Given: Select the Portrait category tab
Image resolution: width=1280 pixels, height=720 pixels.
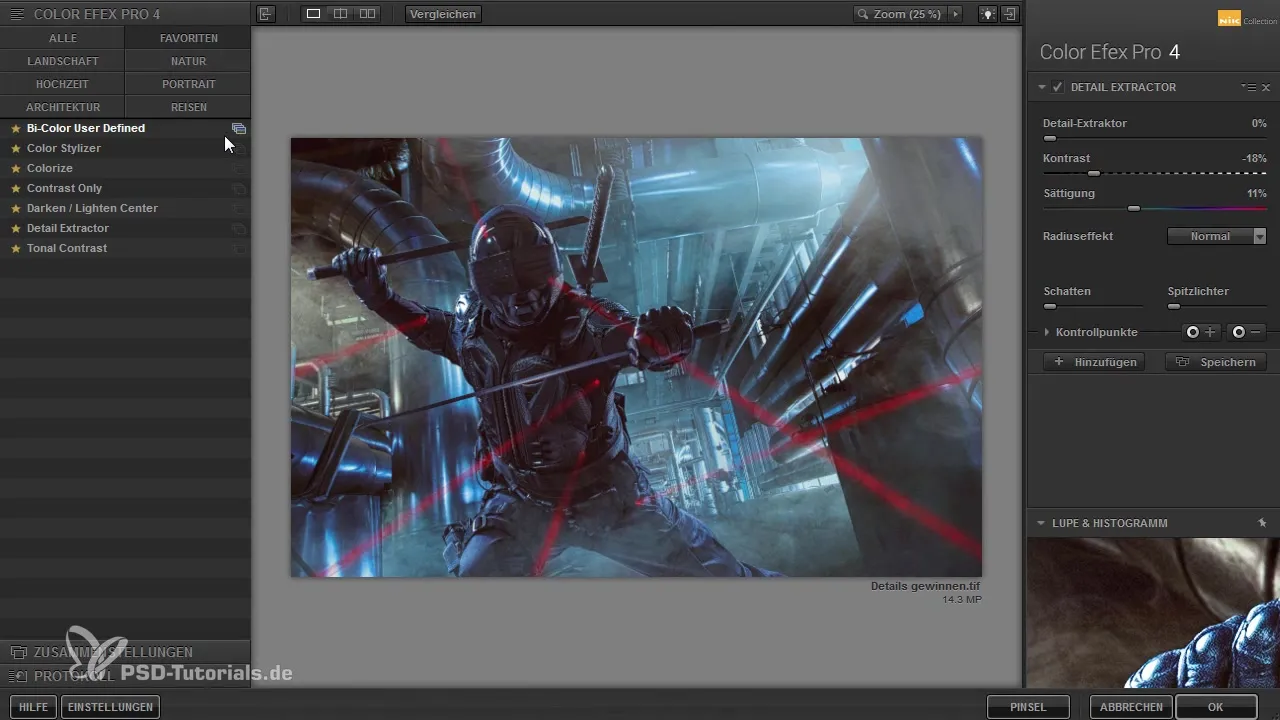Looking at the screenshot, I should tap(188, 84).
